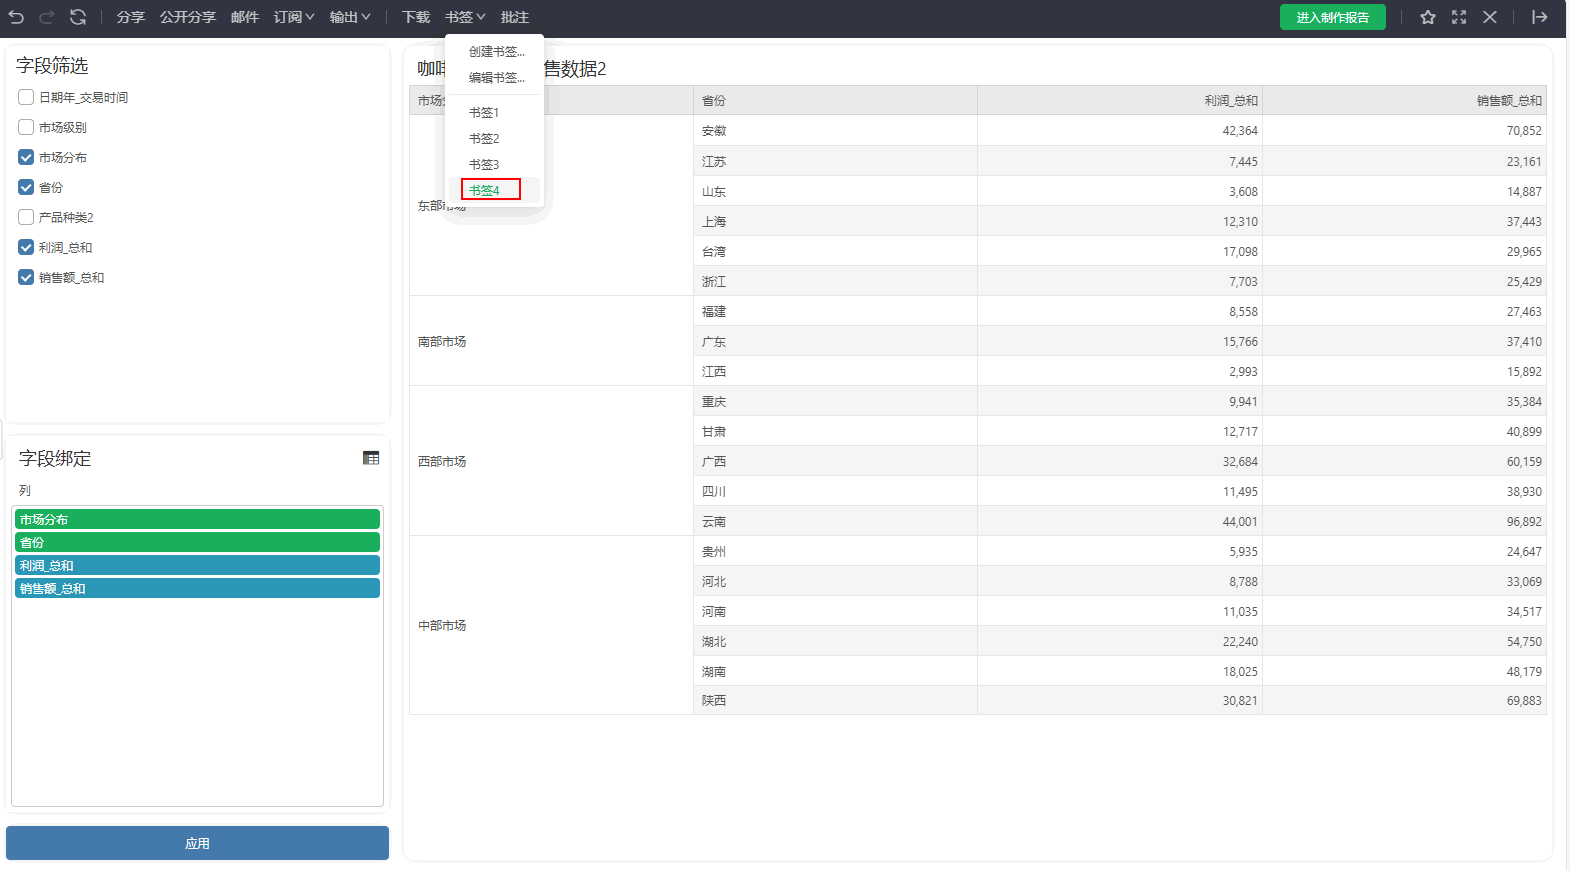Image resolution: width=1570 pixels, height=871 pixels.
Task: Click the star favorite icon
Action: 1428,17
